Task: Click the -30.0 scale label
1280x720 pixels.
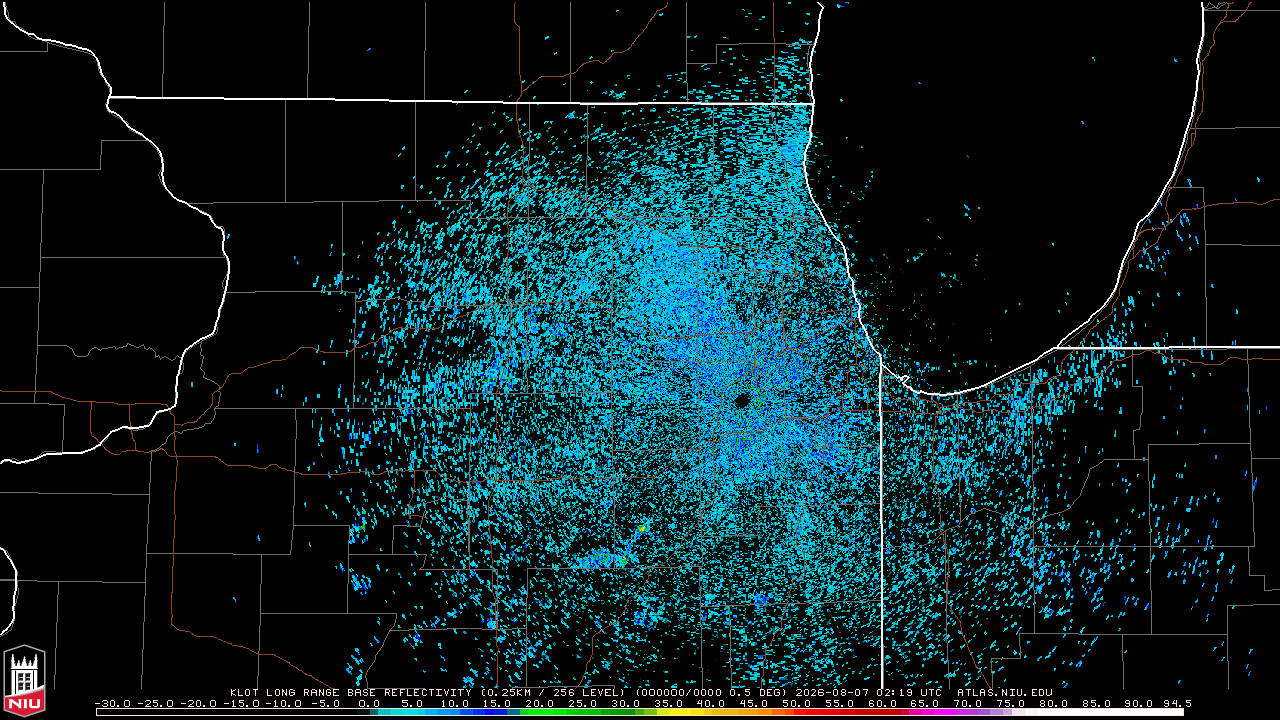Action: (x=112, y=704)
